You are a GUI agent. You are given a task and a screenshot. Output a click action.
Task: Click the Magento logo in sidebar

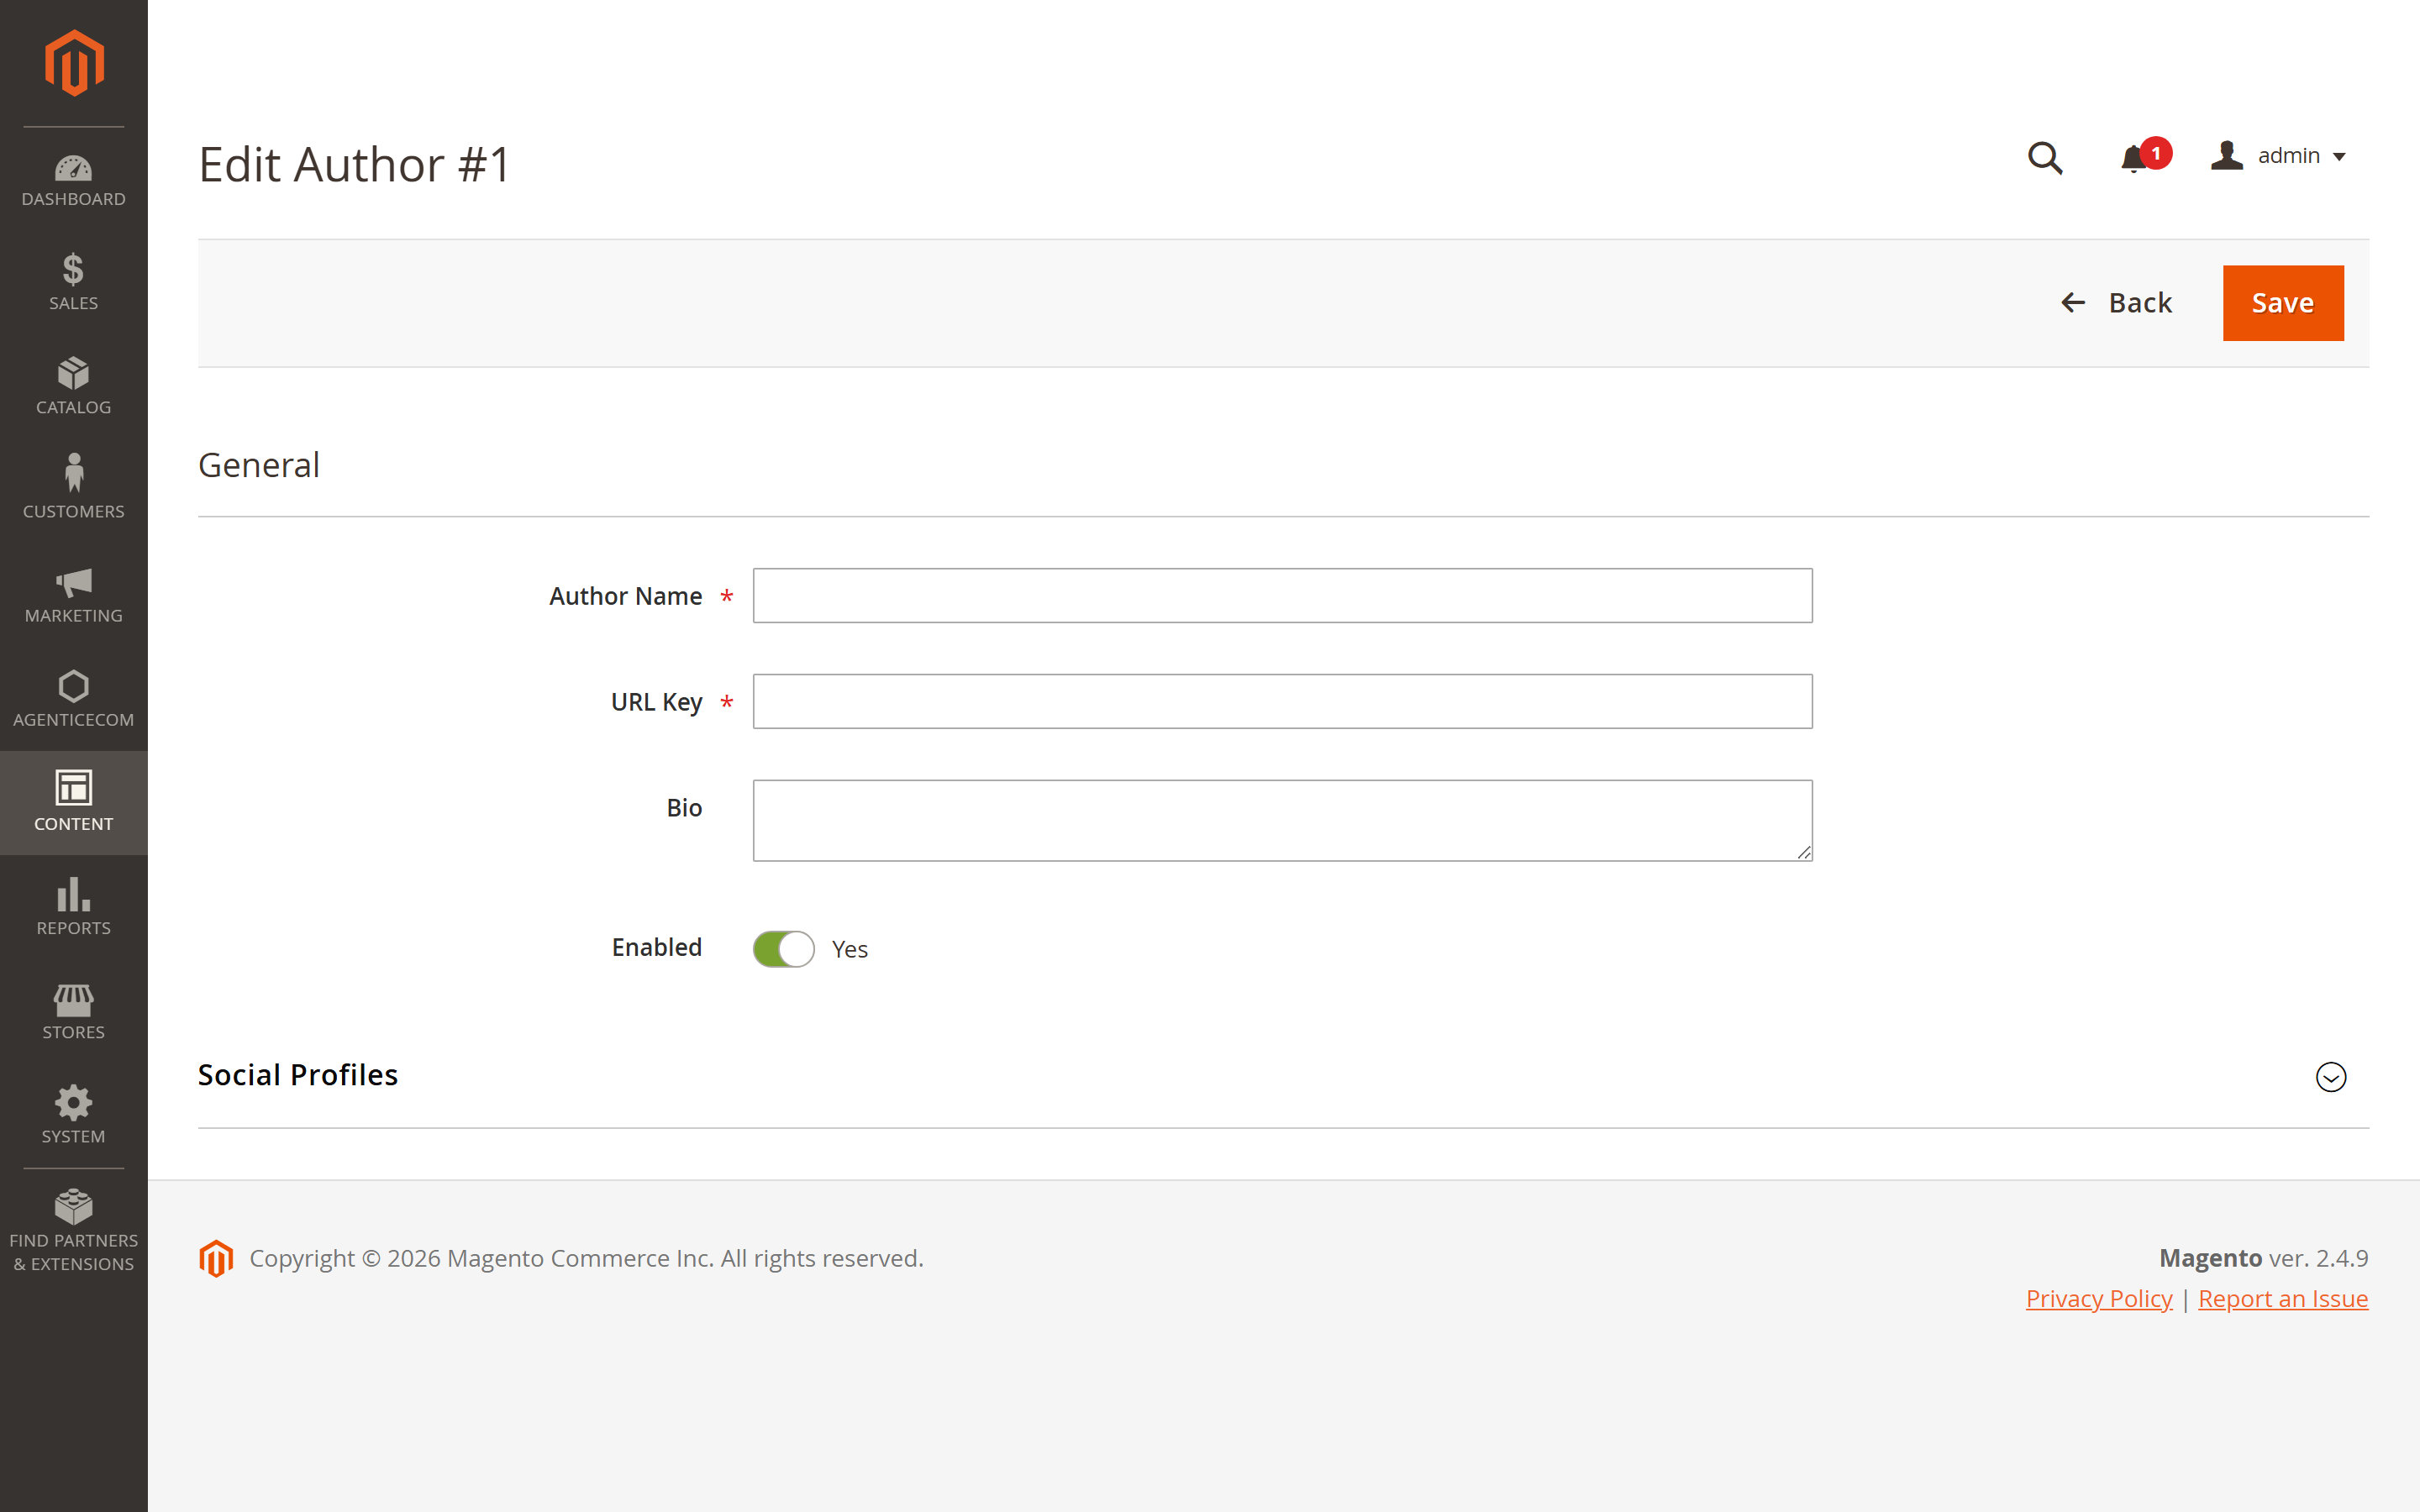pos(74,63)
